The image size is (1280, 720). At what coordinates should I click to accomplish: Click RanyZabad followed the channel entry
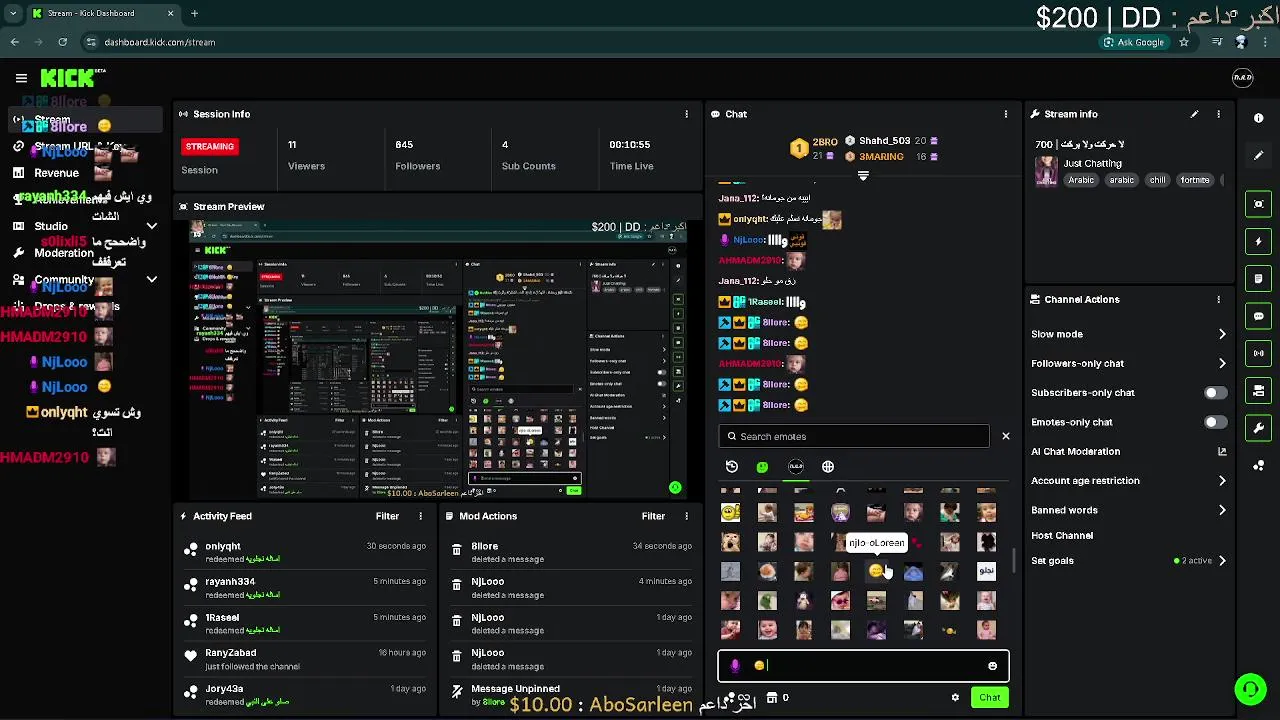tap(305, 659)
